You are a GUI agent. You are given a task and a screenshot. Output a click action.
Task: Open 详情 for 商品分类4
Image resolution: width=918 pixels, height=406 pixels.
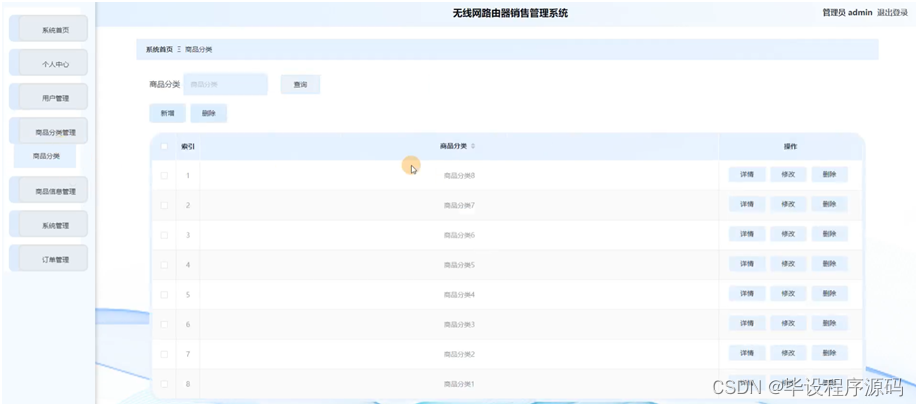[747, 294]
